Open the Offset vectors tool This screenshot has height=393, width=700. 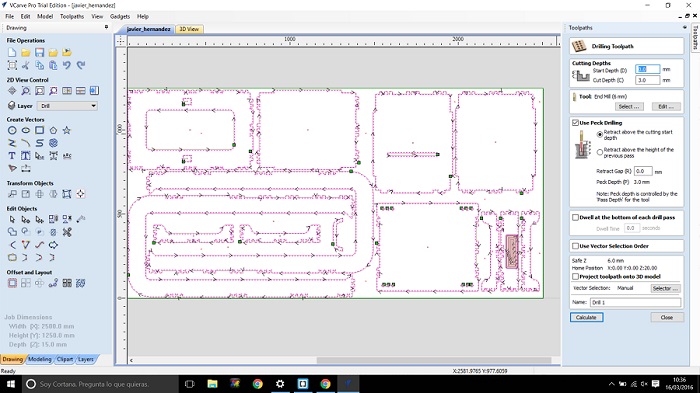pyautogui.click(x=12, y=283)
